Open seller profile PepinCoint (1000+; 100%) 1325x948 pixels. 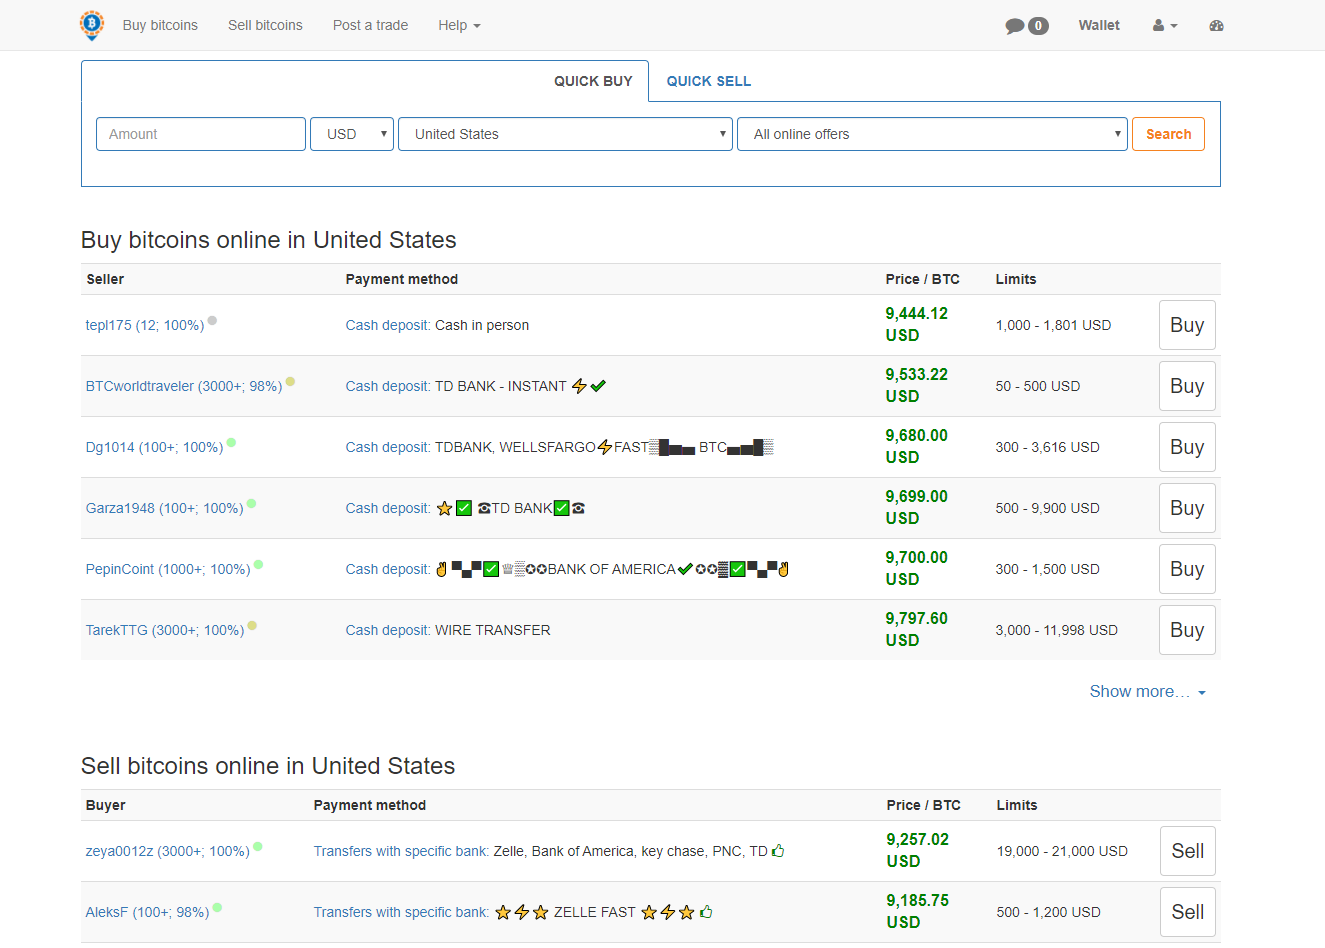click(x=168, y=569)
